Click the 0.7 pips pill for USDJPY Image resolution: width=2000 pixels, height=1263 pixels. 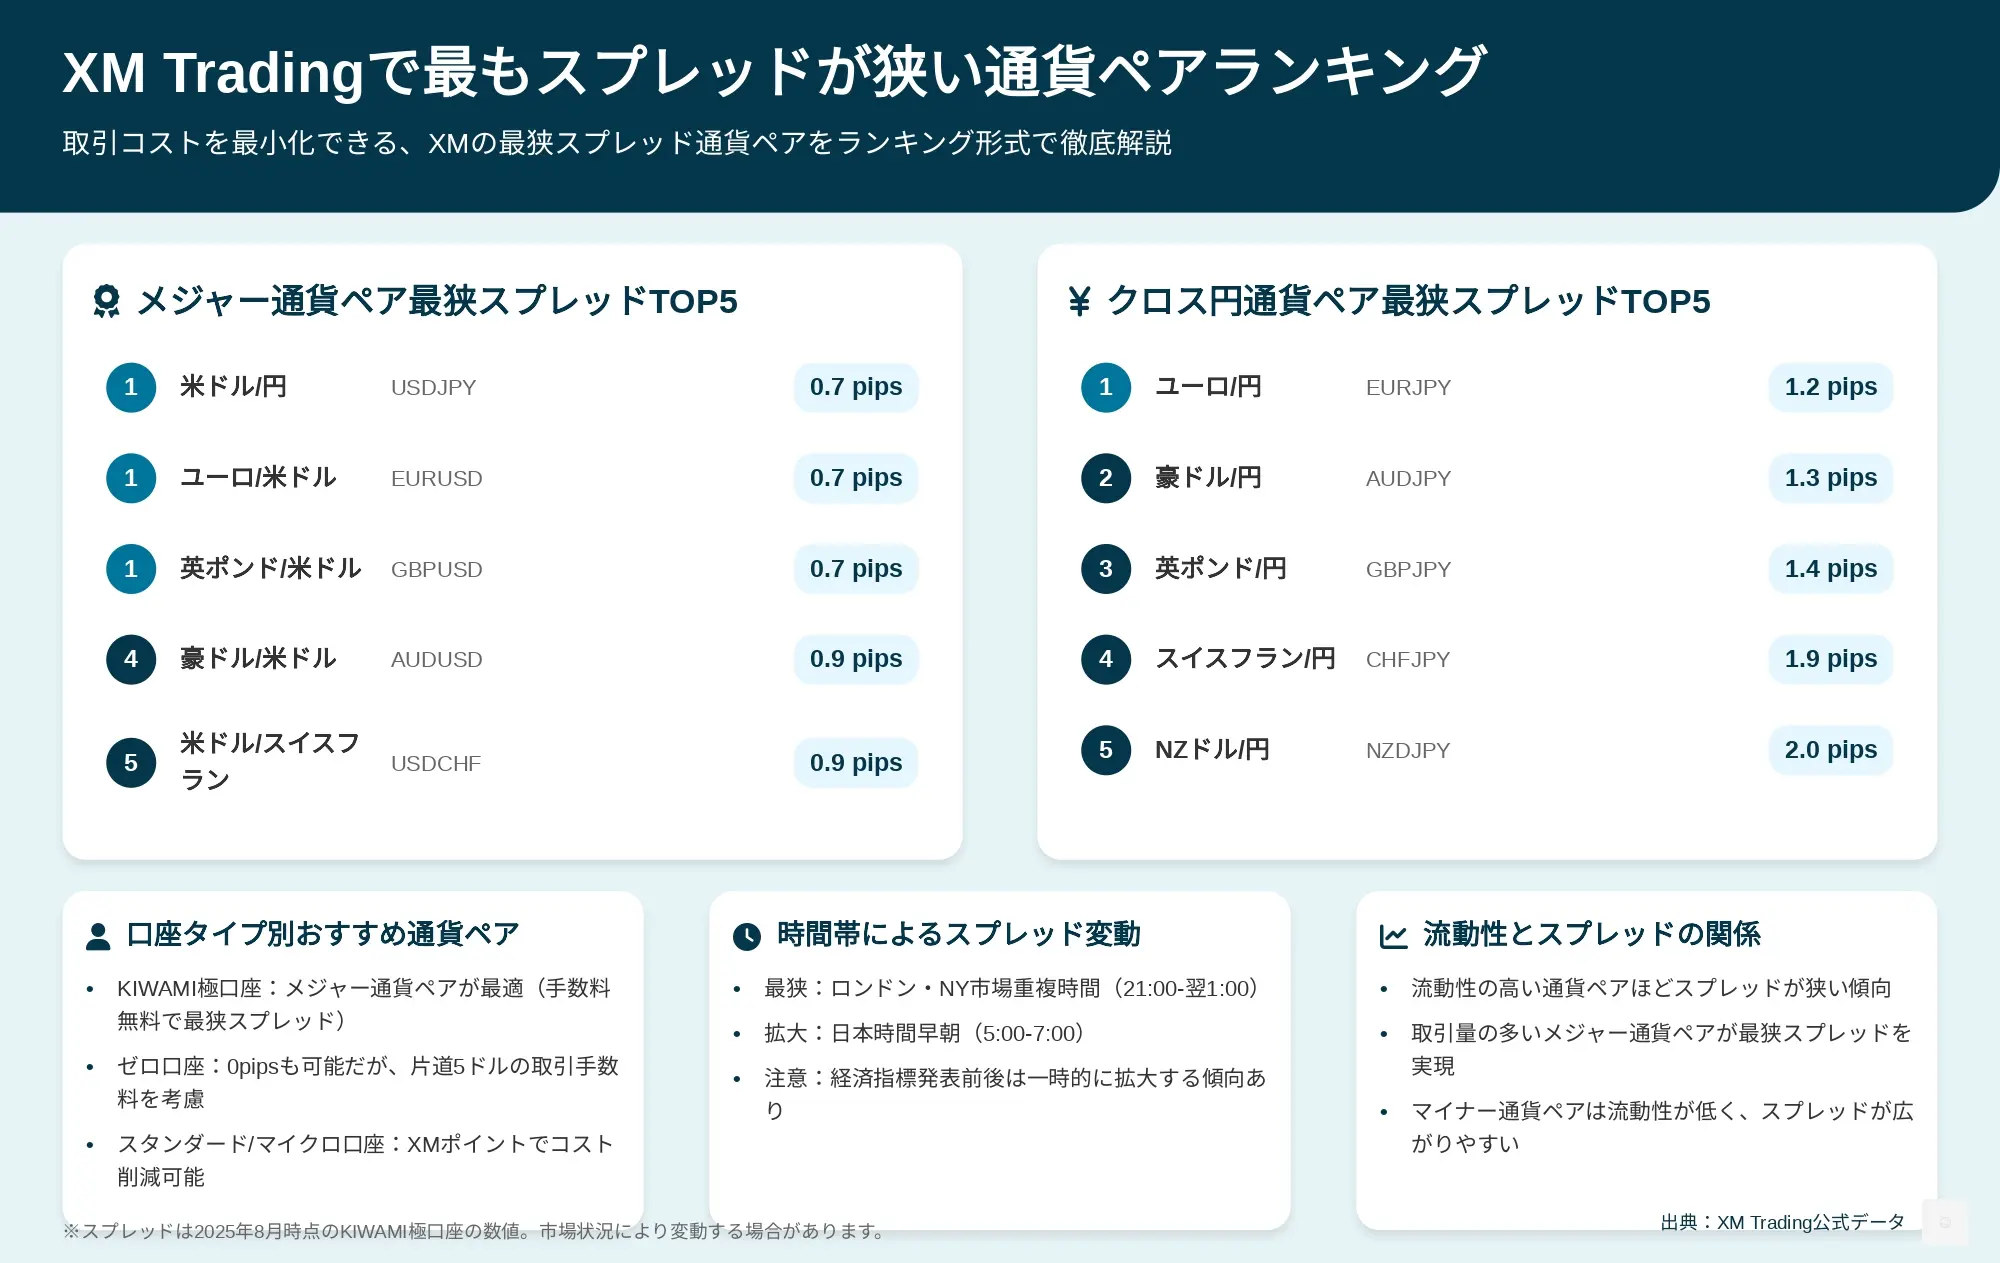pos(856,387)
